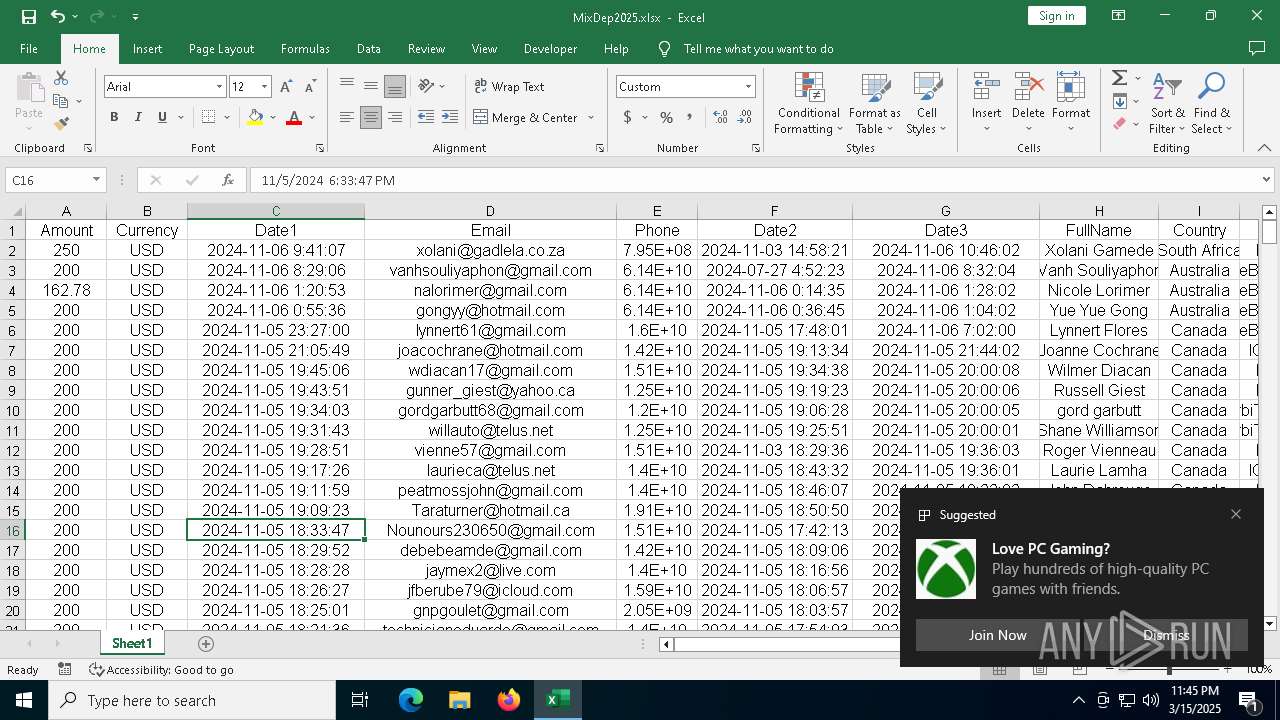Open Cell Styles gallery
The height and width of the screenshot is (720, 1280).
point(927,103)
